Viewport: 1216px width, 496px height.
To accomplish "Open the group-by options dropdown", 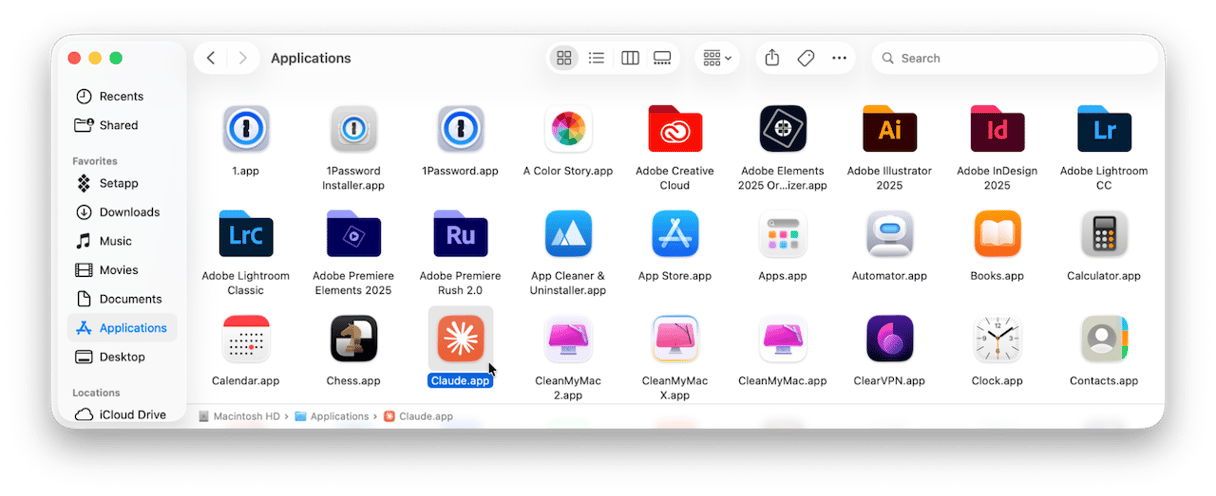I will pyautogui.click(x=717, y=58).
